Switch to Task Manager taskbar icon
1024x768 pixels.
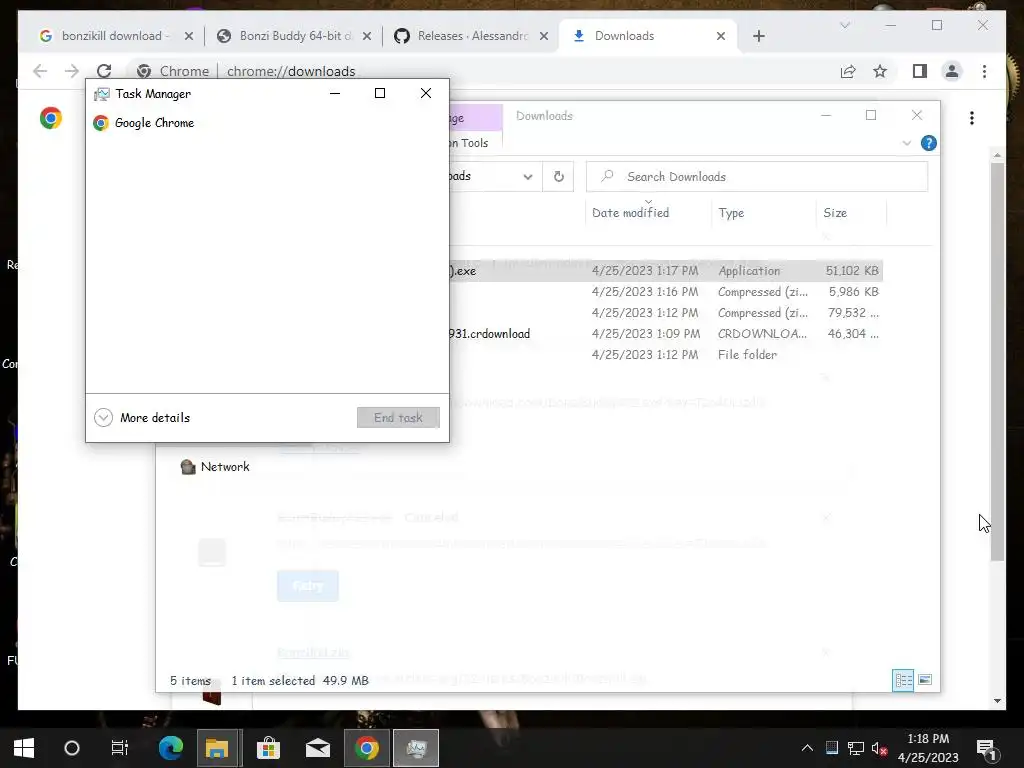point(416,748)
